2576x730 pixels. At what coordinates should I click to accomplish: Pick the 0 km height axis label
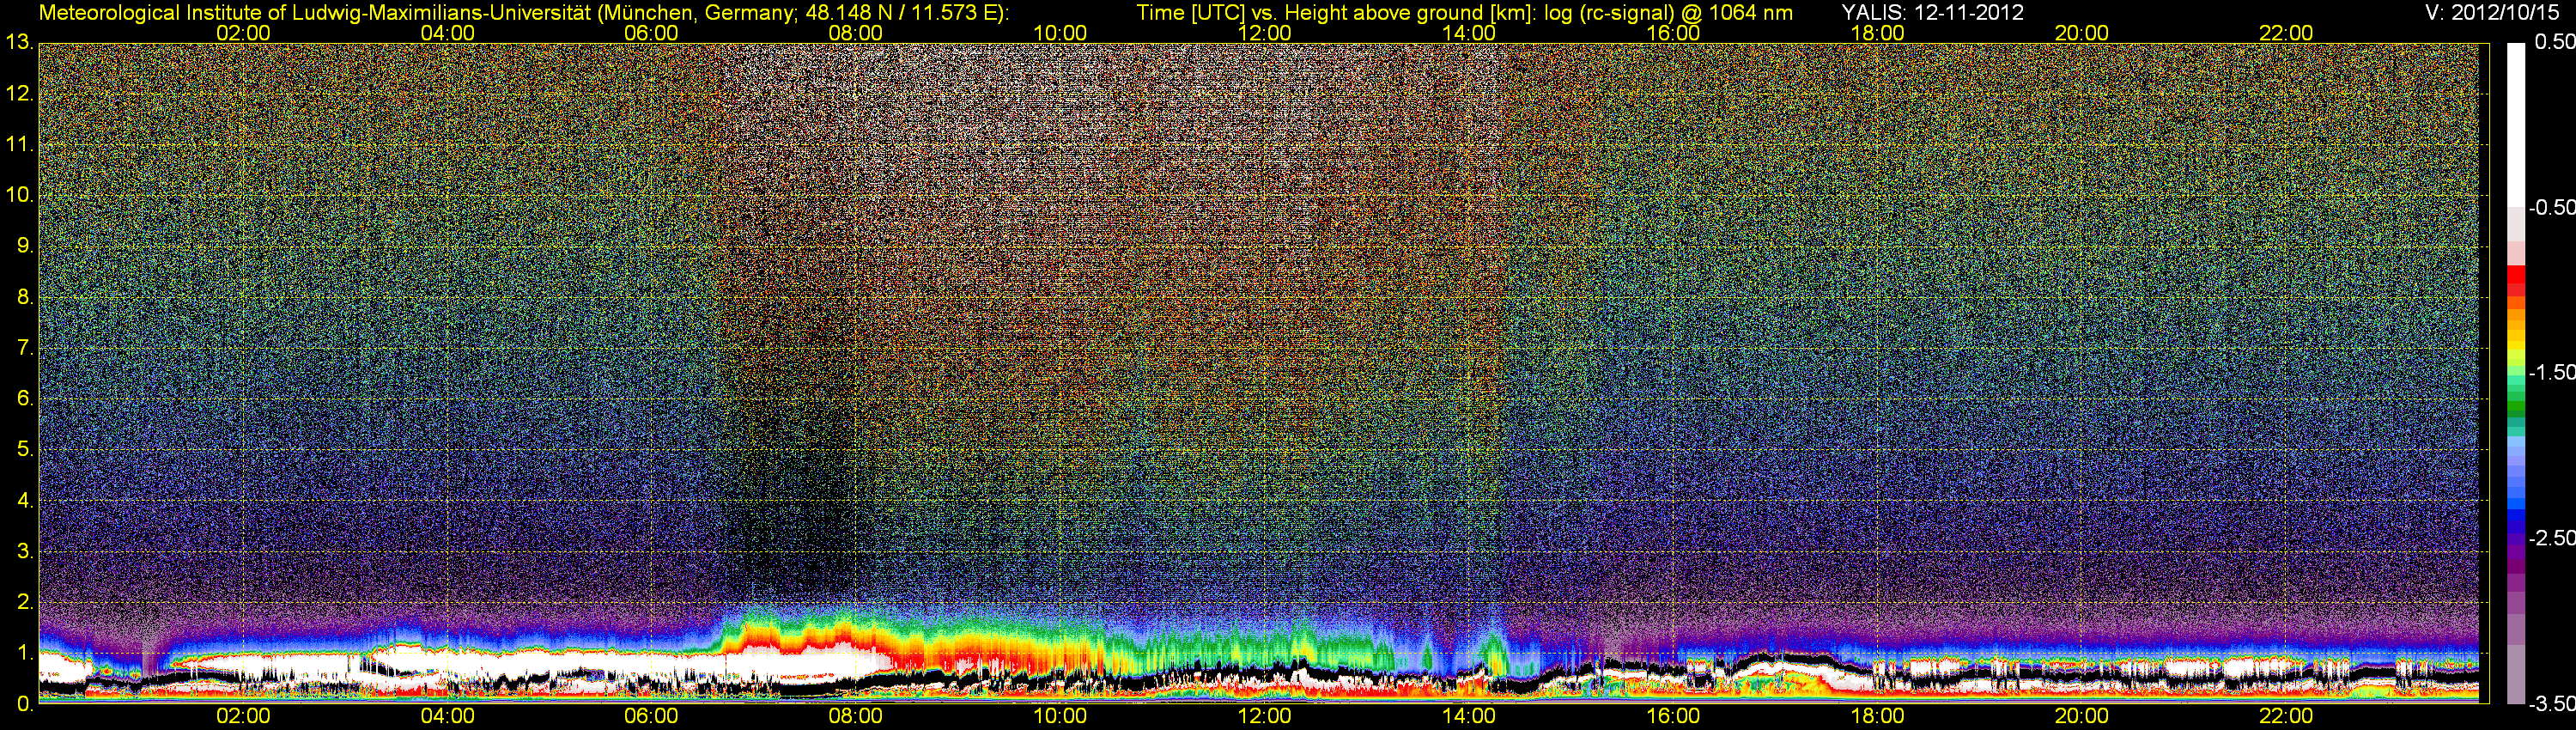tap(25, 704)
